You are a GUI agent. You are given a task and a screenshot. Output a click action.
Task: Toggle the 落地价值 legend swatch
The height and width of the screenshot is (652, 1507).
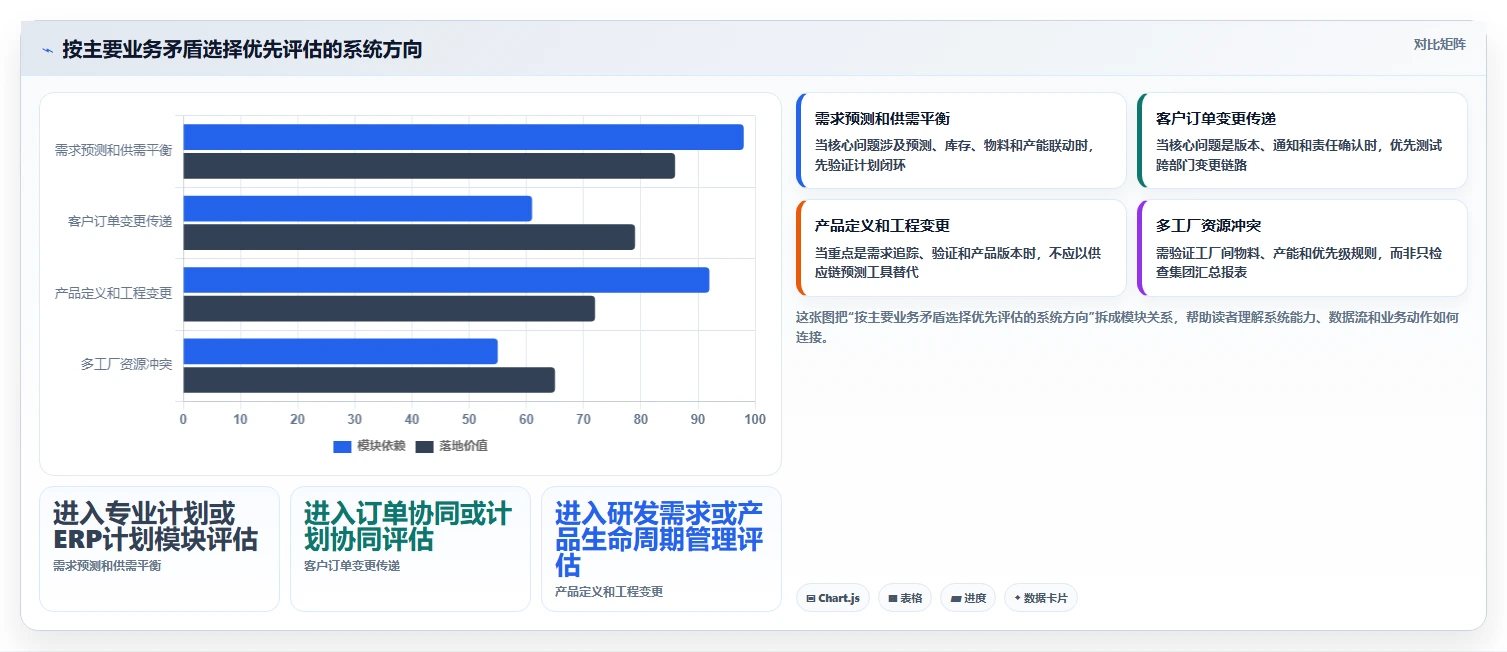425,446
